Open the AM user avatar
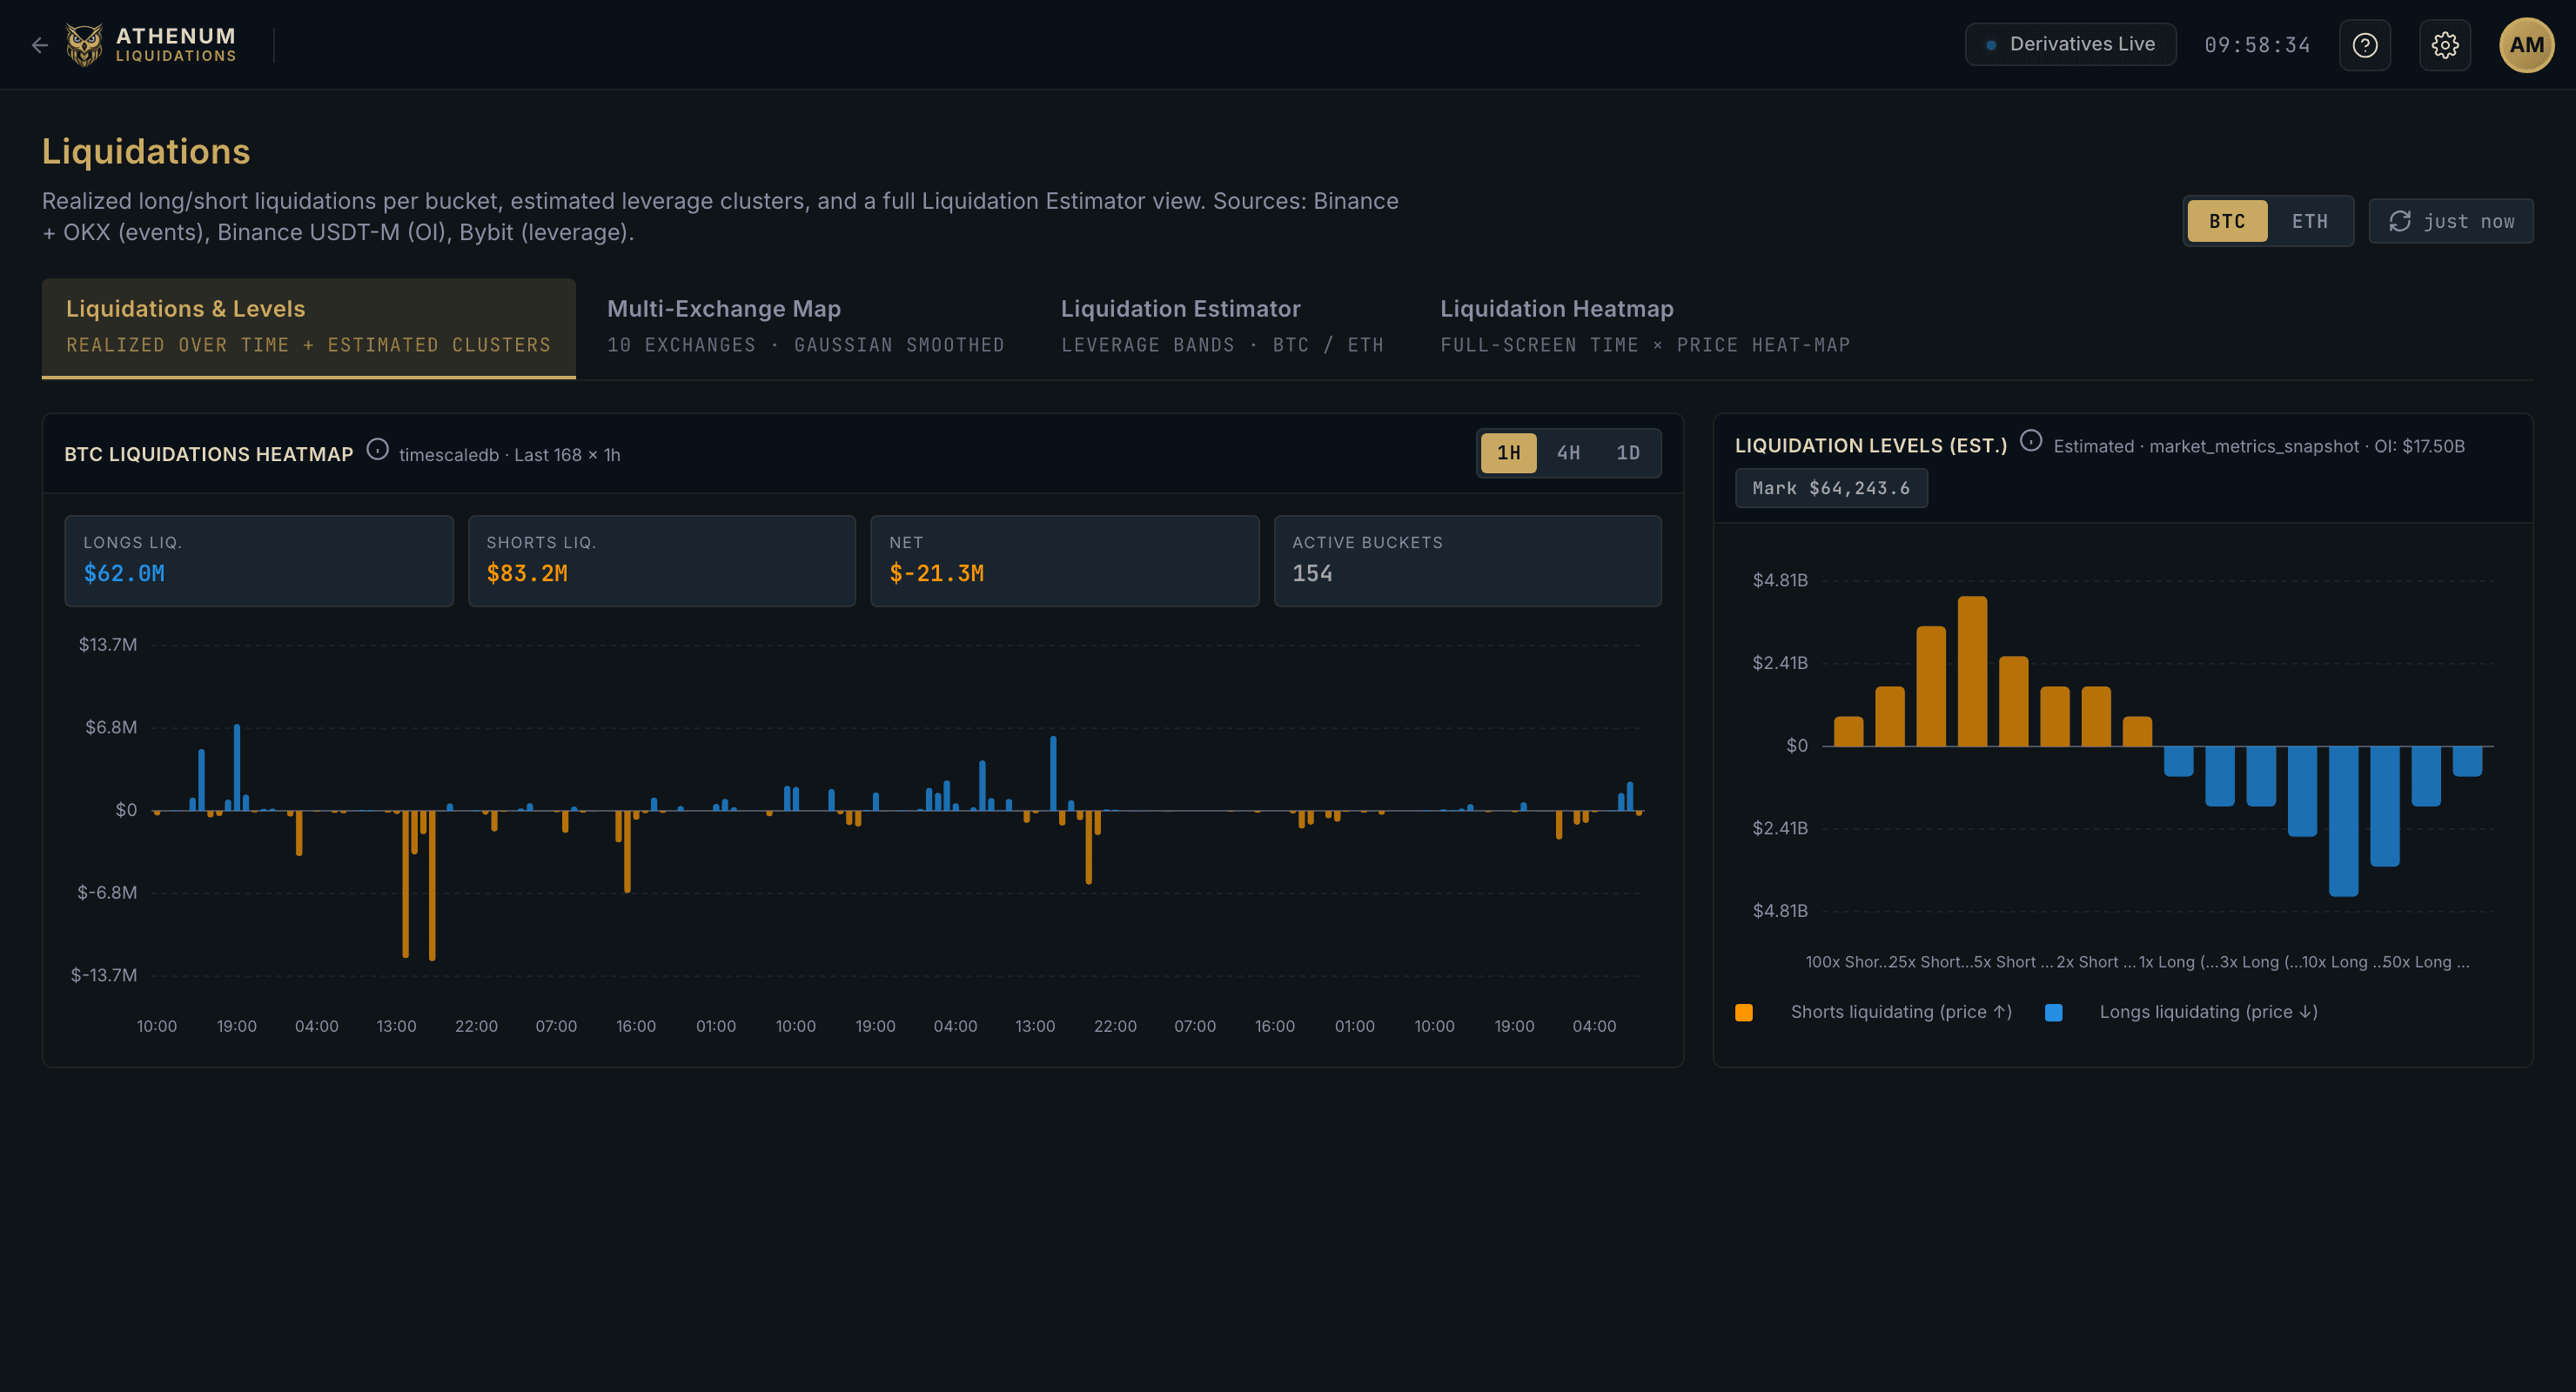This screenshot has width=2576, height=1392. point(2526,45)
